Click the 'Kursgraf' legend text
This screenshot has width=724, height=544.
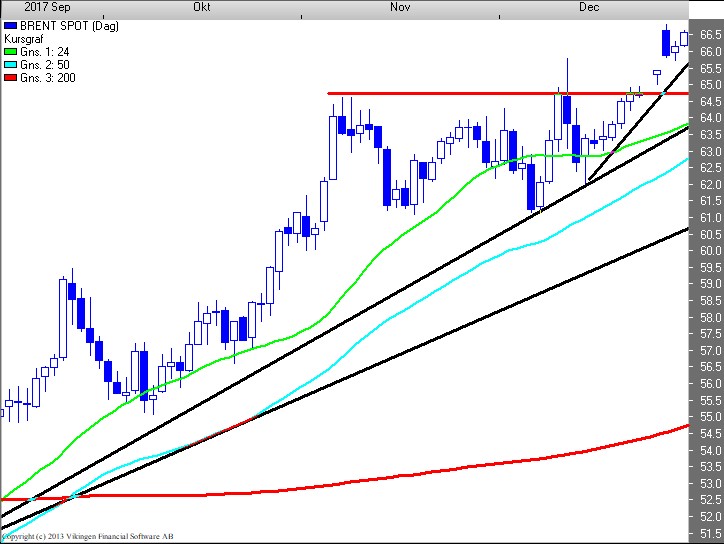pyautogui.click(x=24, y=39)
